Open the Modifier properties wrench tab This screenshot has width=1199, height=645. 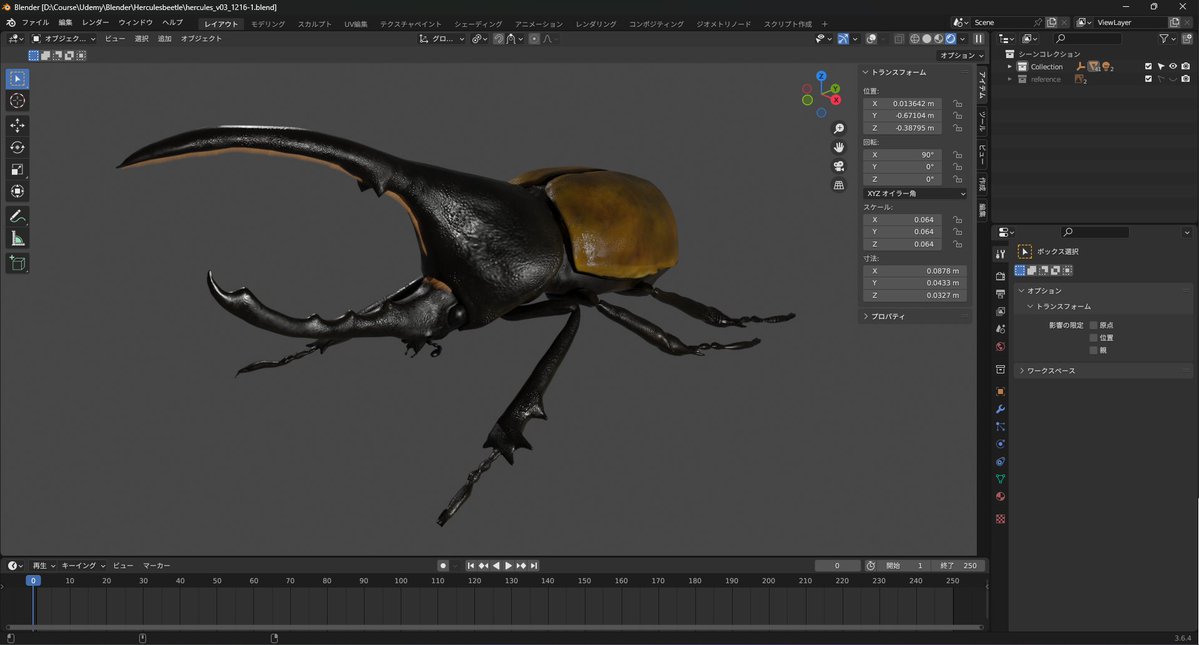tap(1000, 409)
